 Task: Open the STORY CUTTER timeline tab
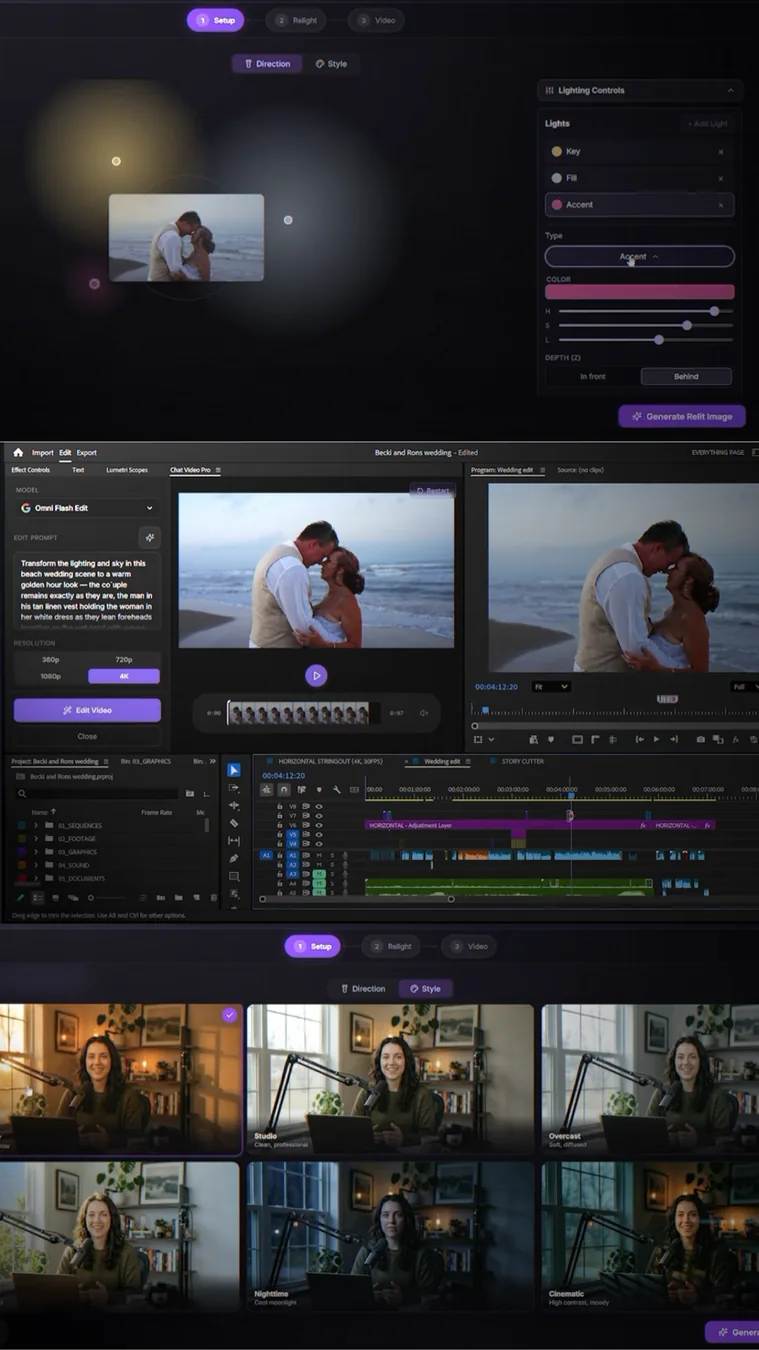[x=521, y=762]
